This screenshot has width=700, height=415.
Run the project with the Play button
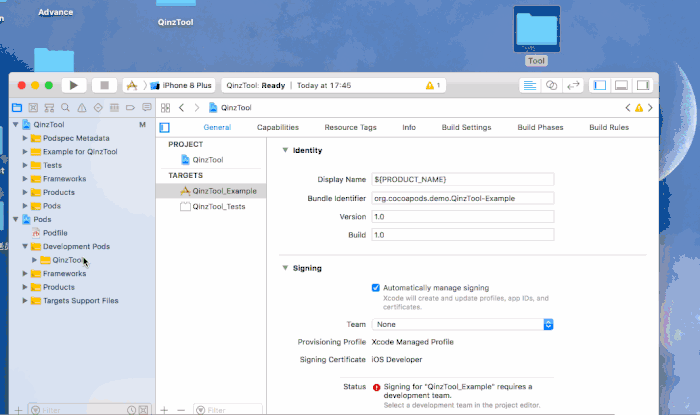74,85
